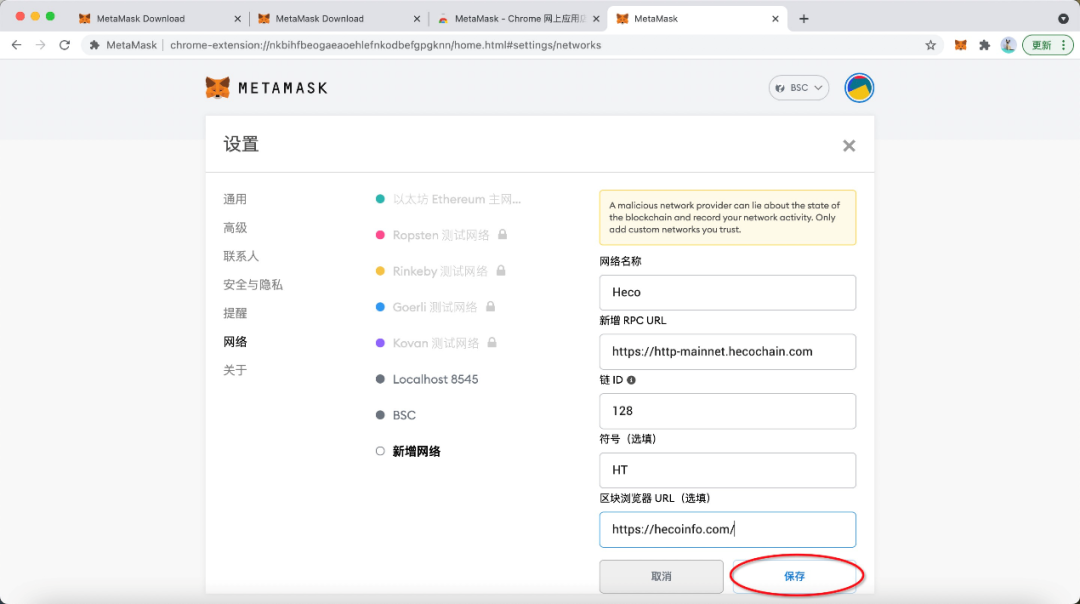
Task: Reload the current page
Action: pyautogui.click(x=65, y=45)
